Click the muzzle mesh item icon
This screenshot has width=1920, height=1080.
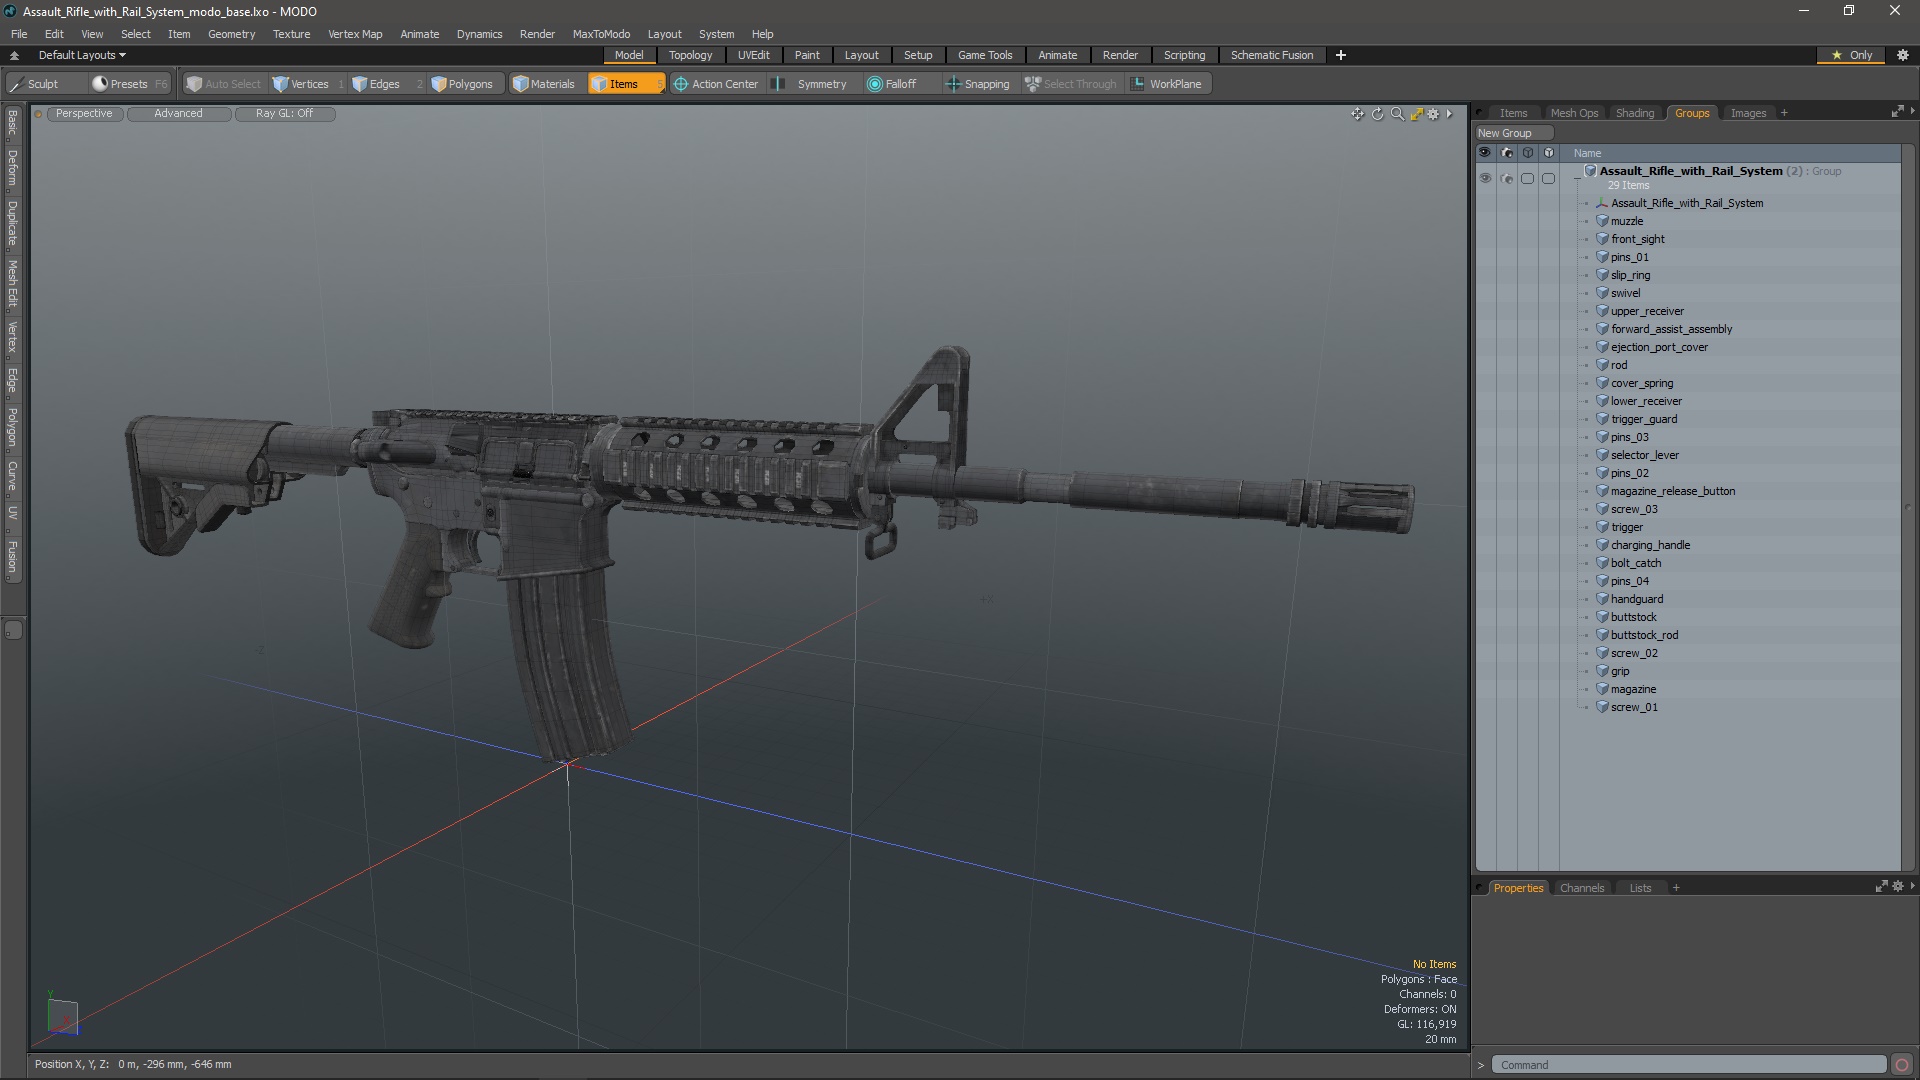(x=1602, y=221)
